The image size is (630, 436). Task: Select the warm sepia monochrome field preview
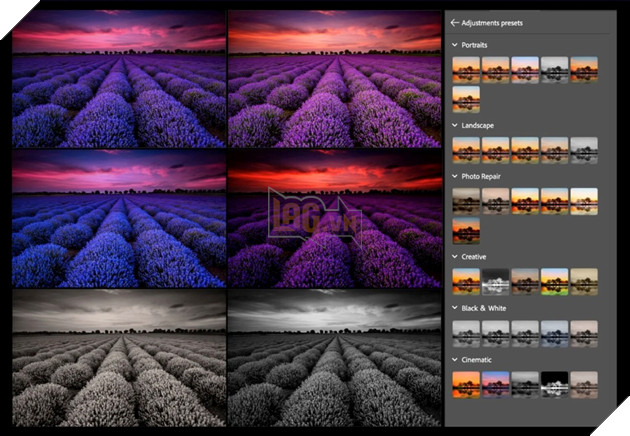click(119, 358)
